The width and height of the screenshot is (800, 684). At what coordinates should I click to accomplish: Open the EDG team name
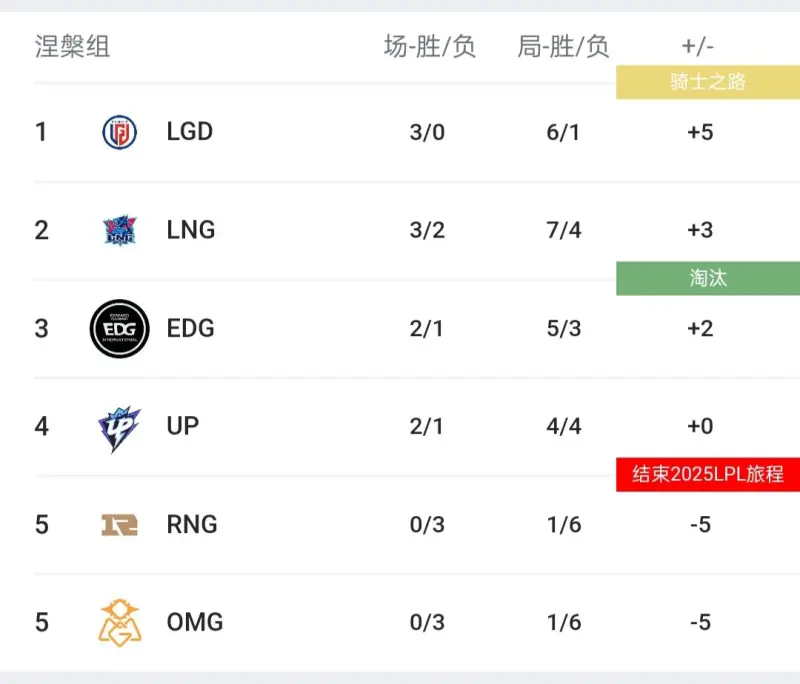(191, 328)
